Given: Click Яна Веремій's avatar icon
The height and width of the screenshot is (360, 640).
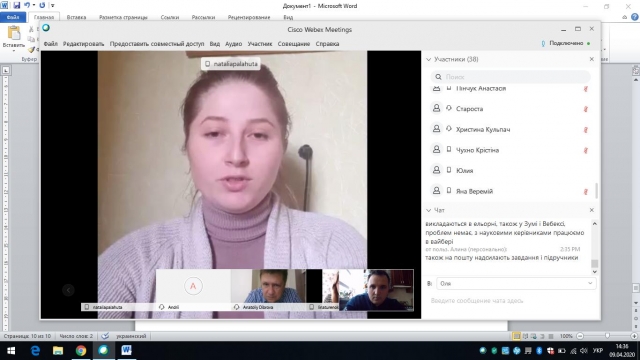Looking at the screenshot, I should point(436,190).
